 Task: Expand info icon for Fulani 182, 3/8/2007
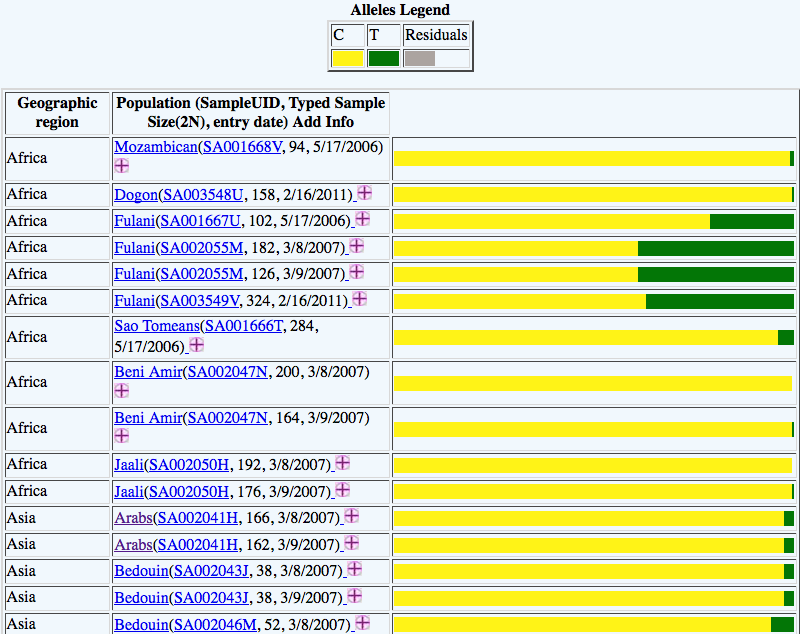[x=357, y=246]
